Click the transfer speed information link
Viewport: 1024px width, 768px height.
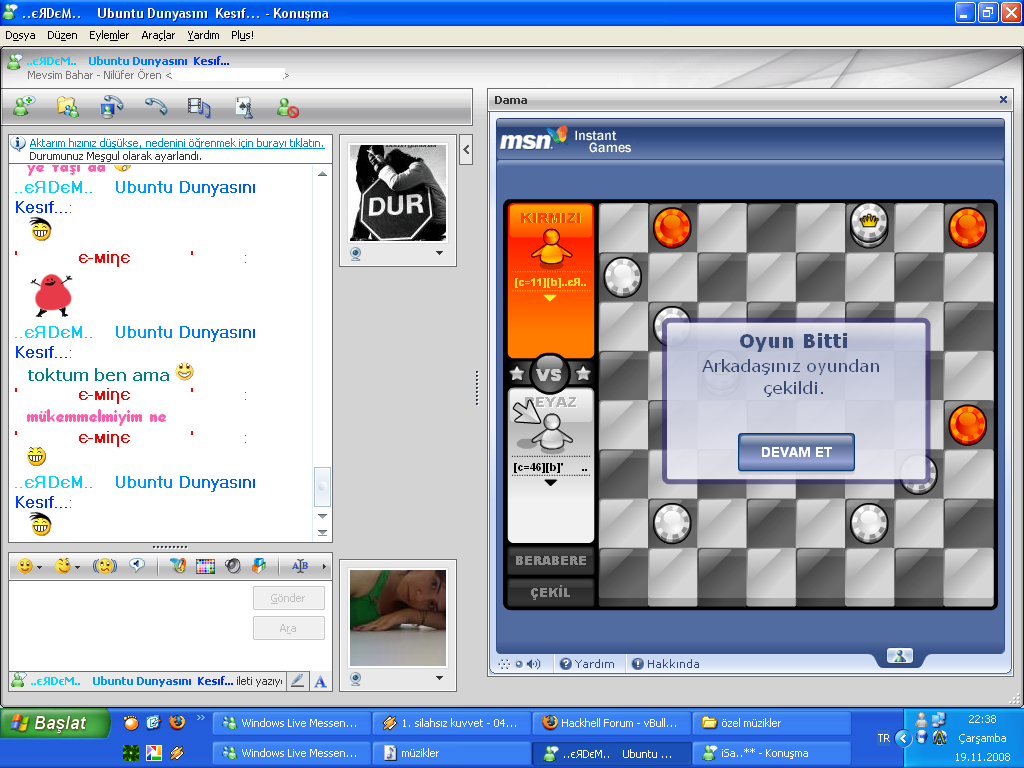tap(177, 143)
